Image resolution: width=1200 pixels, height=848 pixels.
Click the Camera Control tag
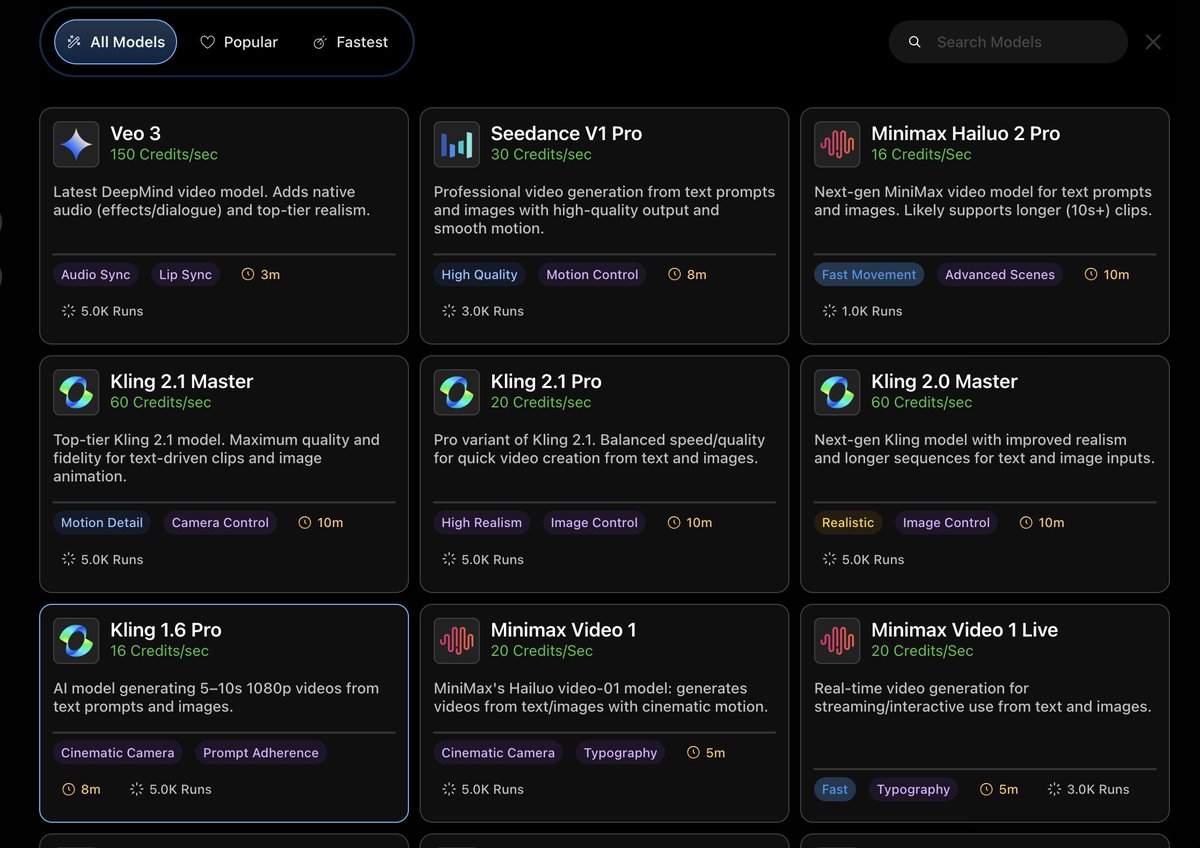click(220, 522)
